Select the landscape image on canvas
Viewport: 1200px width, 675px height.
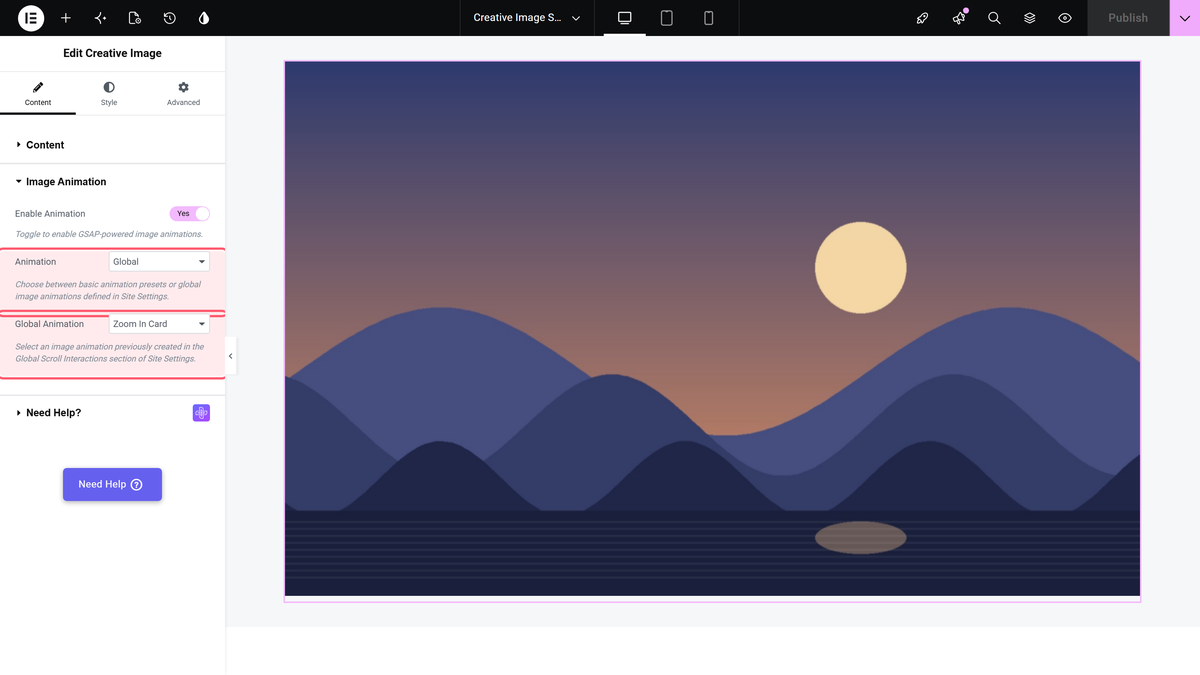click(x=712, y=329)
